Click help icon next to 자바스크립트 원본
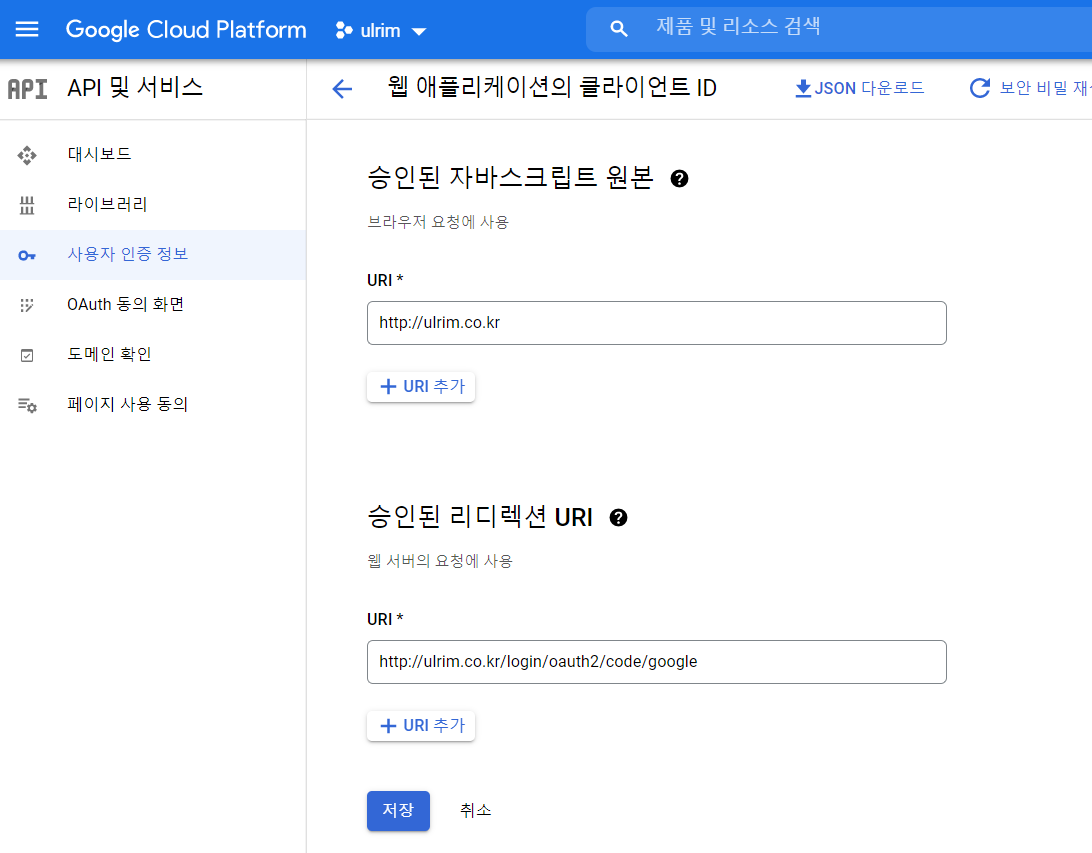This screenshot has width=1092, height=853. pos(679,179)
